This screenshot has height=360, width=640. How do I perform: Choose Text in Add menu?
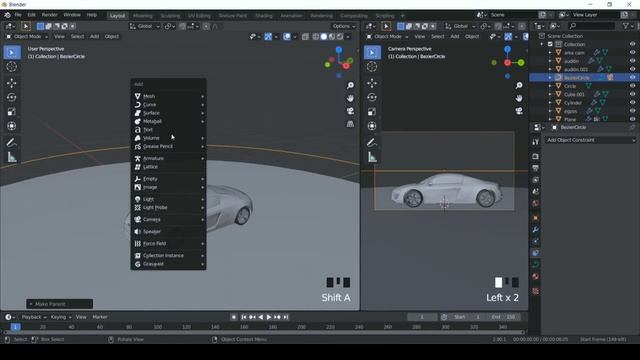(168, 130)
